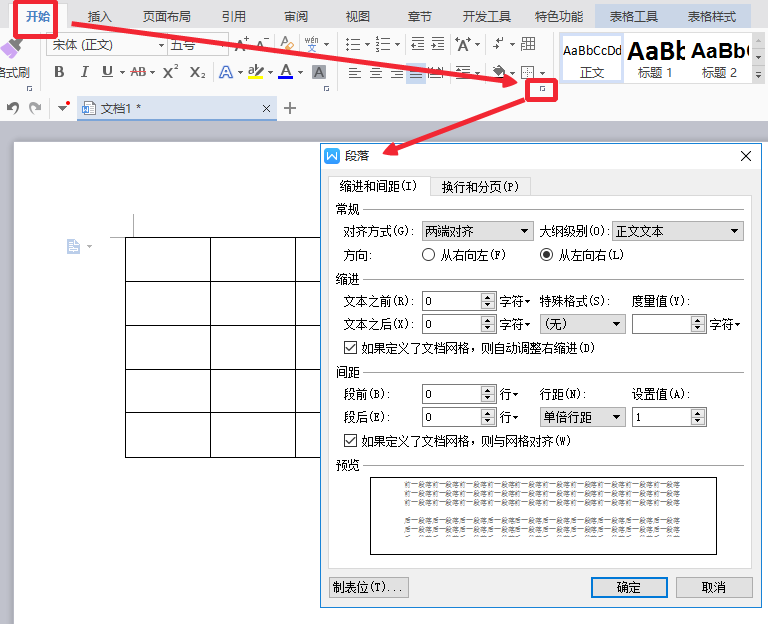Viewport: 768px width, 624px height.
Task: Click 取消 button in paragraph dialog
Action: click(x=714, y=587)
